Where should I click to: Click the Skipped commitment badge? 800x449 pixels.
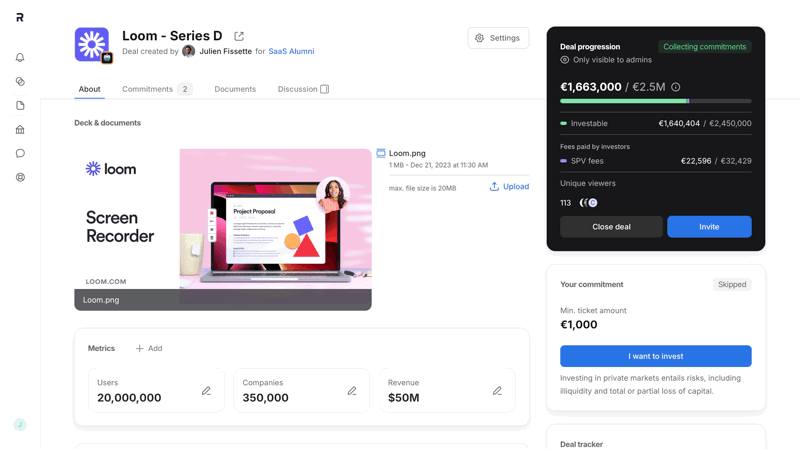pos(732,284)
